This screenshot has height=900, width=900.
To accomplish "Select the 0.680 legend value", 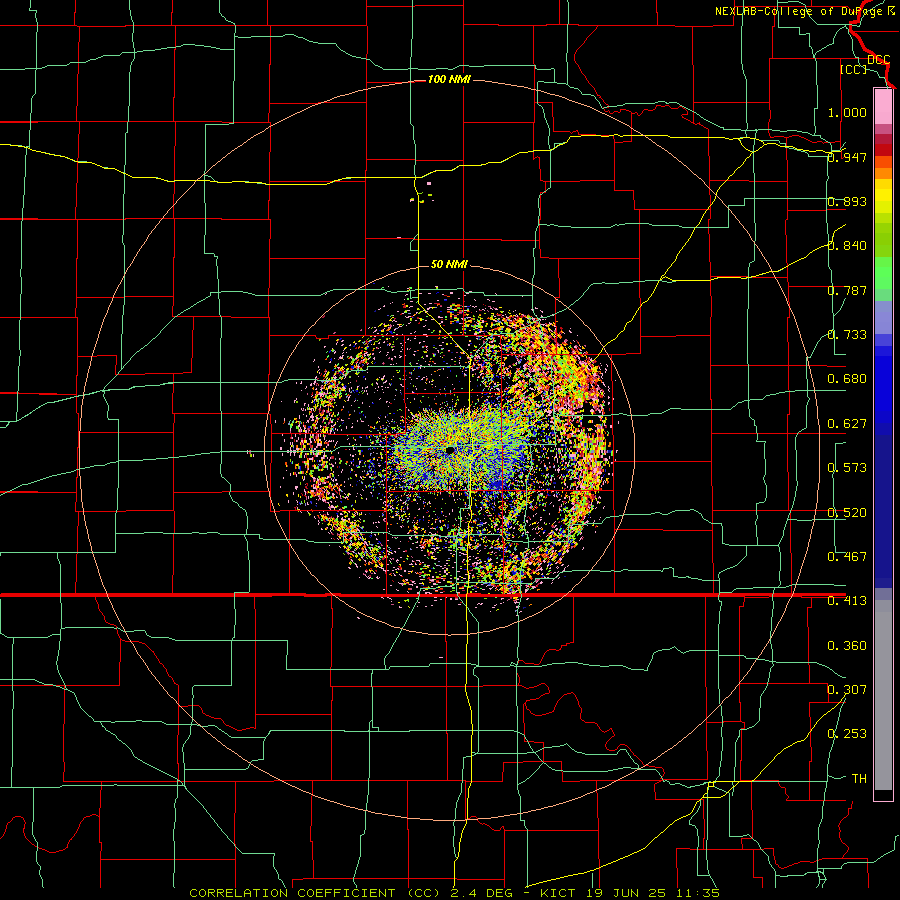I will click(847, 379).
